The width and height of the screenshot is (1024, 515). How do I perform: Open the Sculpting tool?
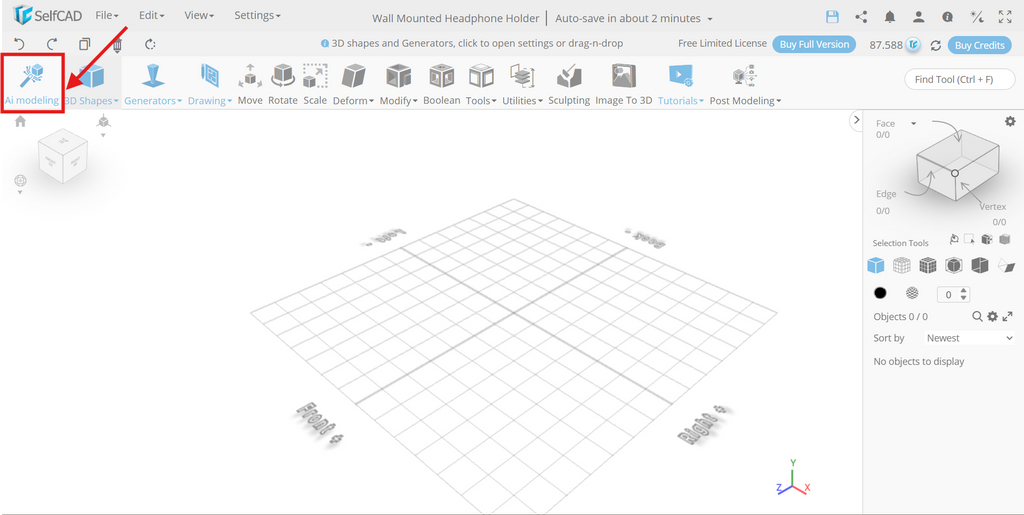(x=569, y=85)
